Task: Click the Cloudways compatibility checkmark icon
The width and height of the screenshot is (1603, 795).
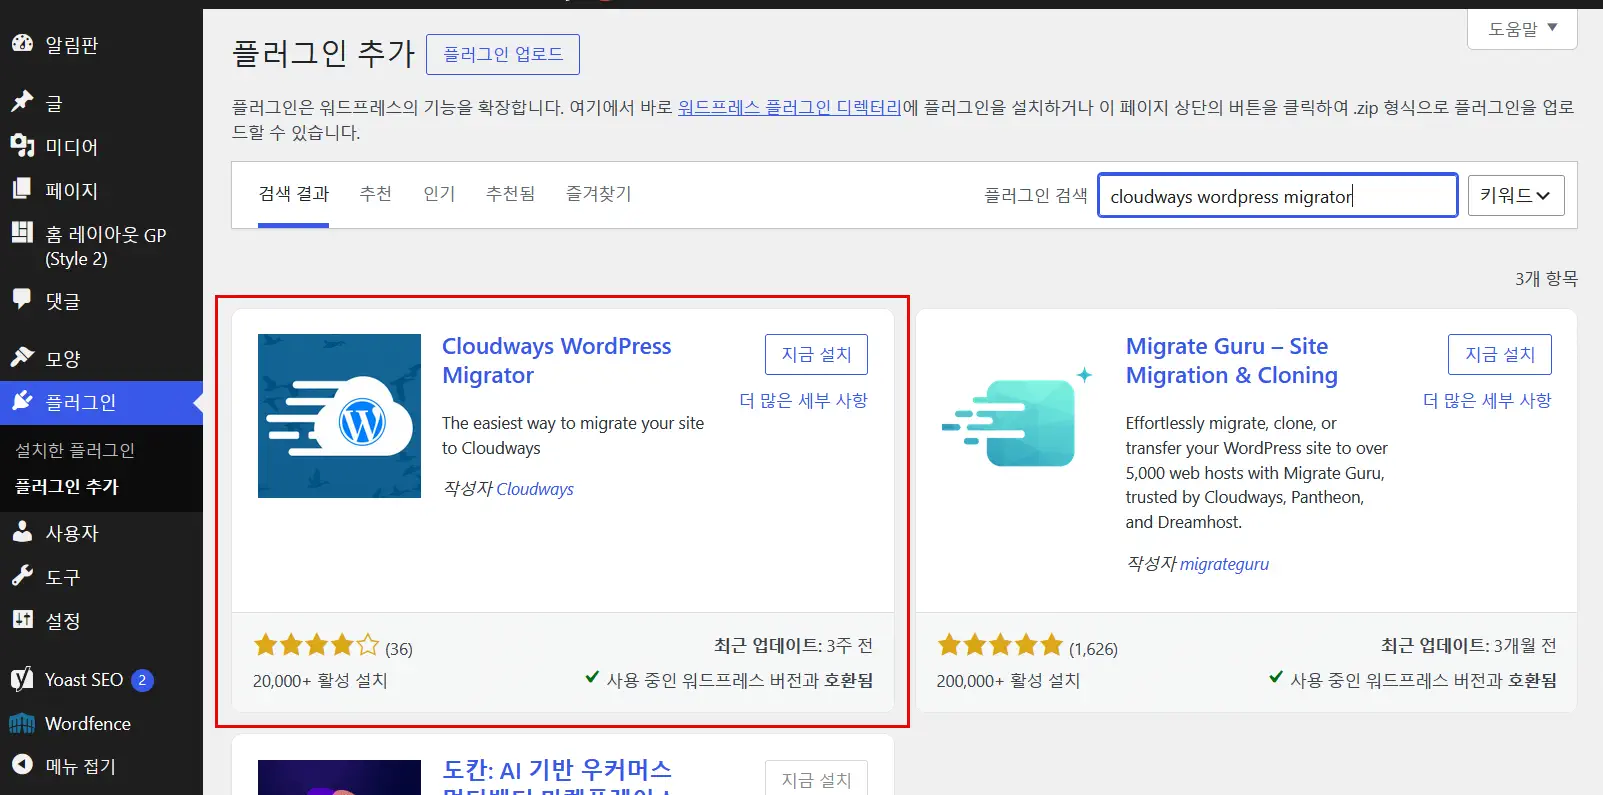Action: point(592,677)
